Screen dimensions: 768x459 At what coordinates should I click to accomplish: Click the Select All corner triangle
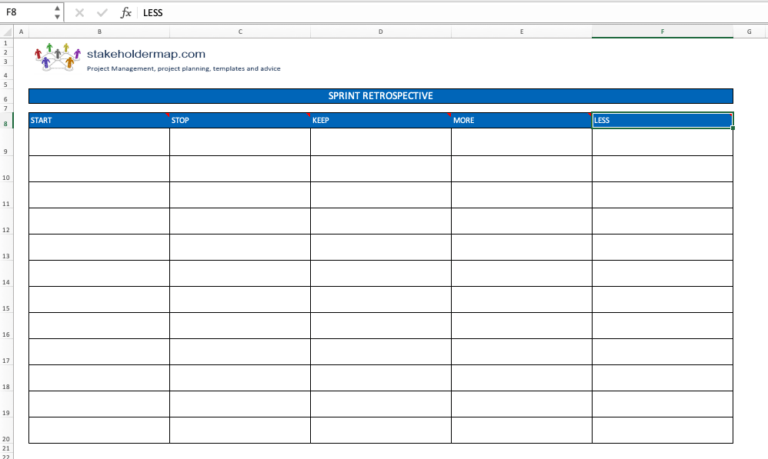tap(7, 32)
